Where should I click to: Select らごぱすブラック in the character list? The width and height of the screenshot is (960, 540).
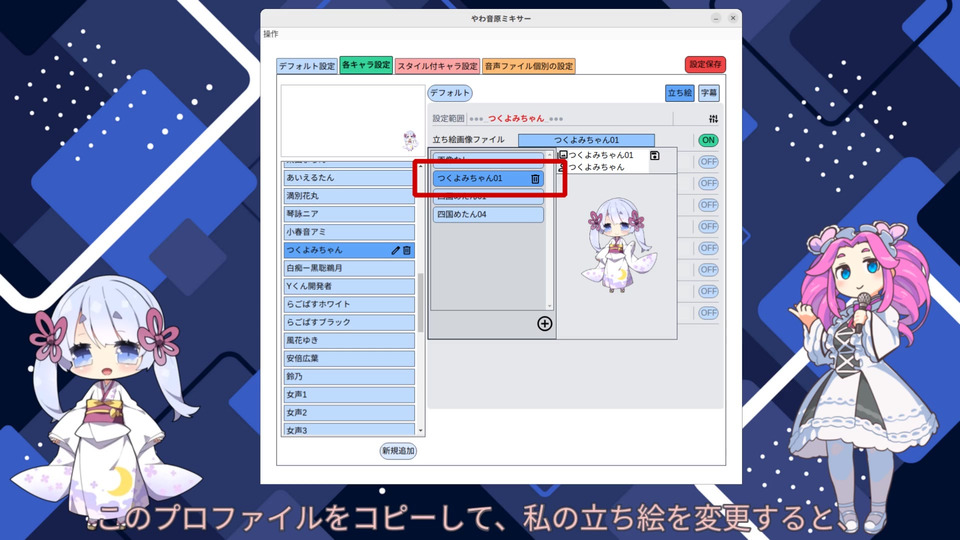[x=349, y=322]
